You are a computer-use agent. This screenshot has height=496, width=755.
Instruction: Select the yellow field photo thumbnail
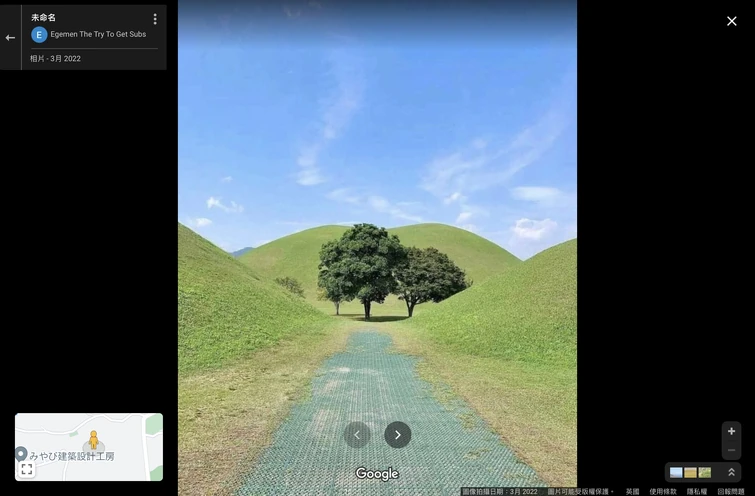tap(690, 472)
